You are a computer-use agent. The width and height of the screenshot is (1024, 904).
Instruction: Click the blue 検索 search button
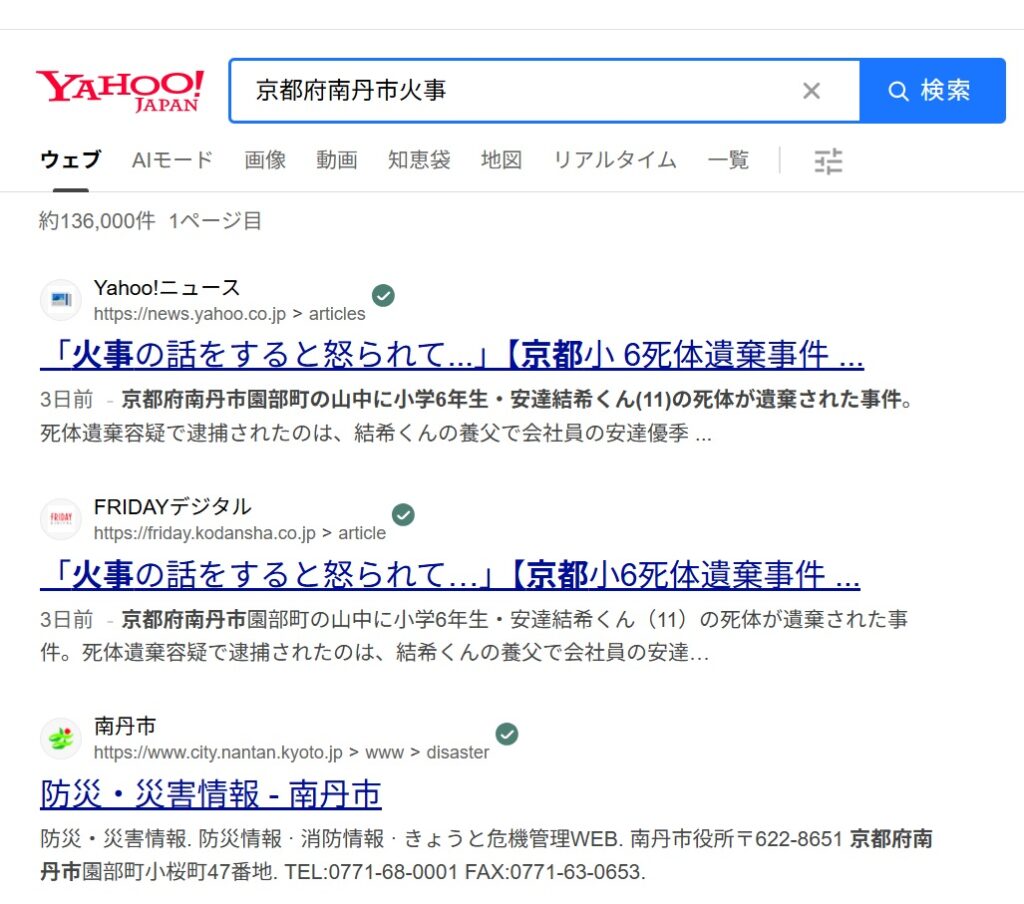(932, 91)
